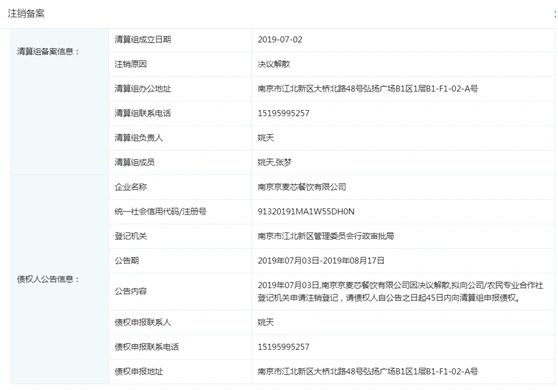Click the 清算组成立日期 field label
558x390 pixels.
(x=143, y=39)
